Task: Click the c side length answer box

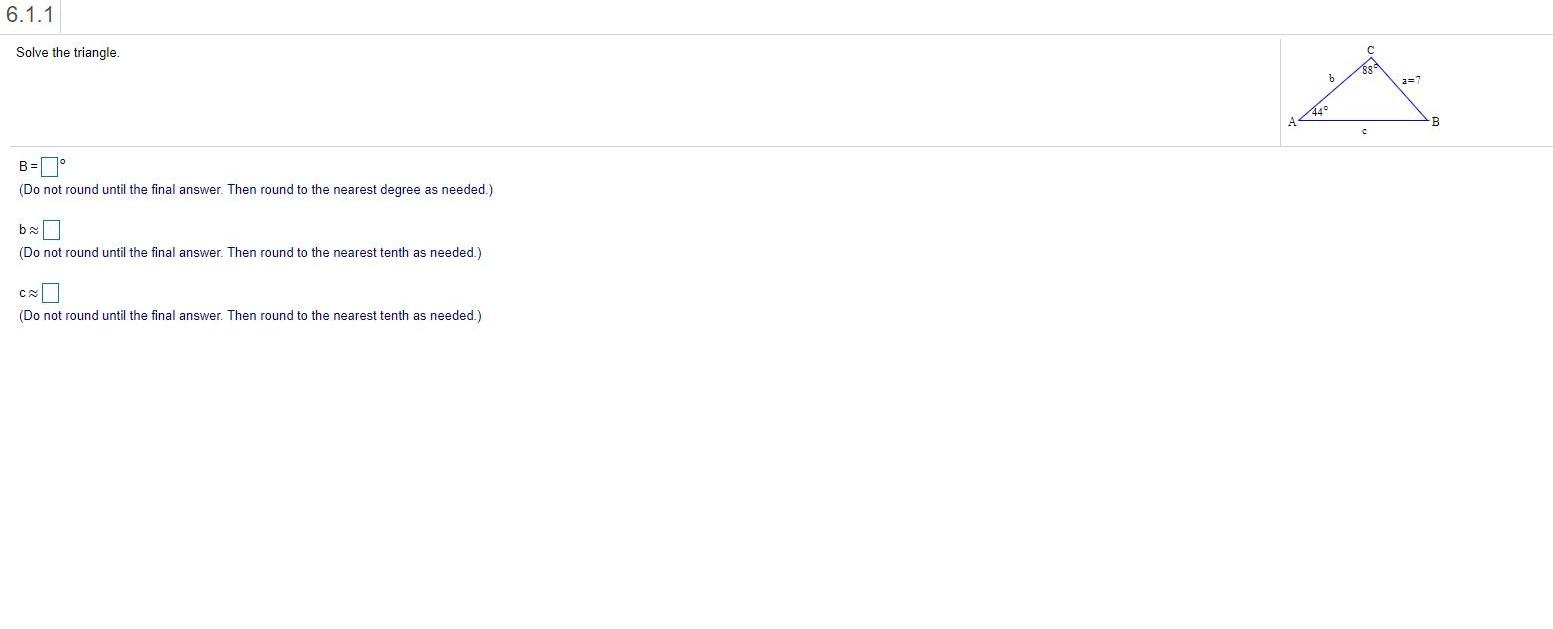Action: click(x=51, y=293)
